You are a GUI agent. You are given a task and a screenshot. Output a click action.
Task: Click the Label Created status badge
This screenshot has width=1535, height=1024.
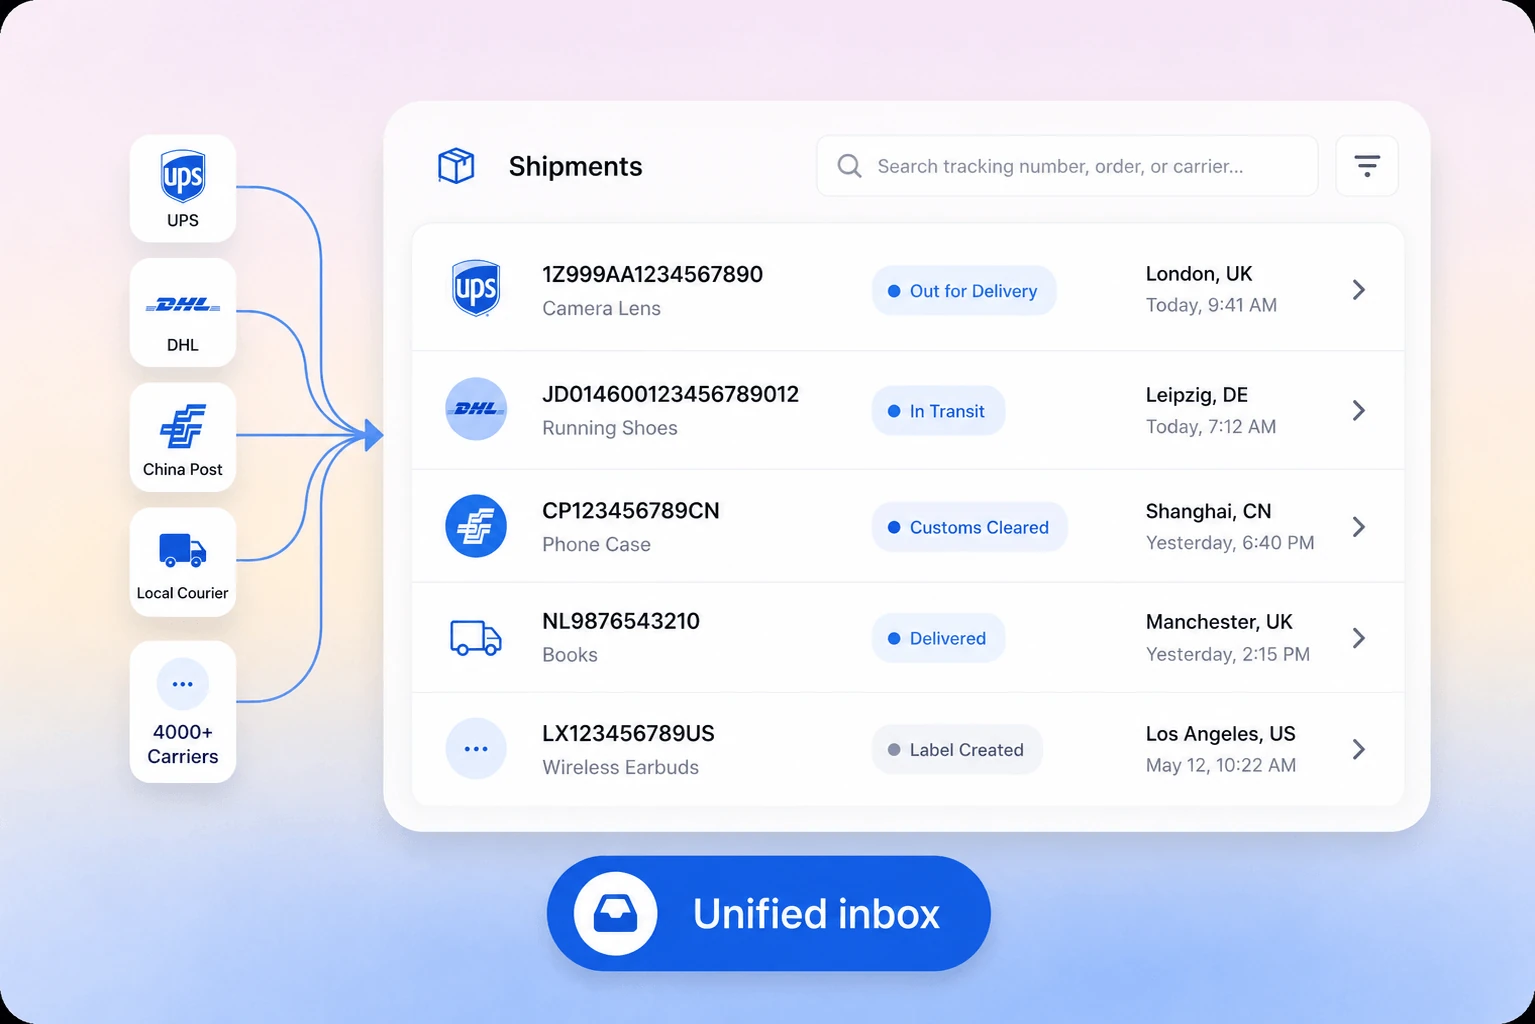click(957, 750)
